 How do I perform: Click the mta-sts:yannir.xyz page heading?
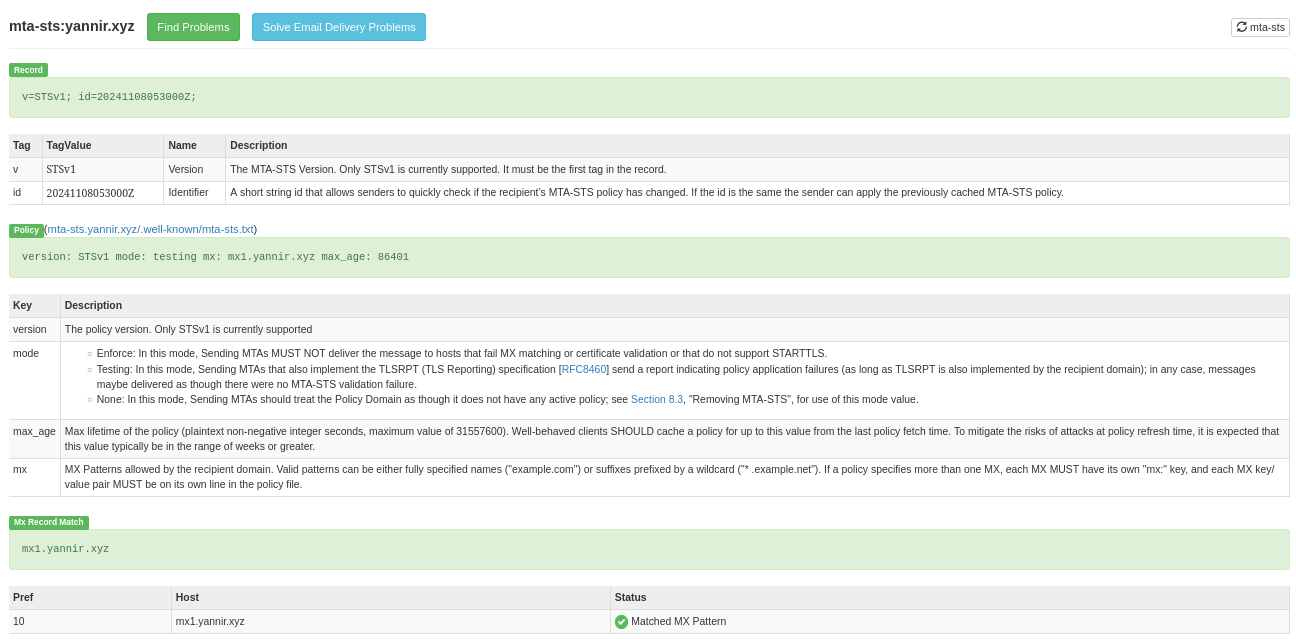tap(72, 26)
